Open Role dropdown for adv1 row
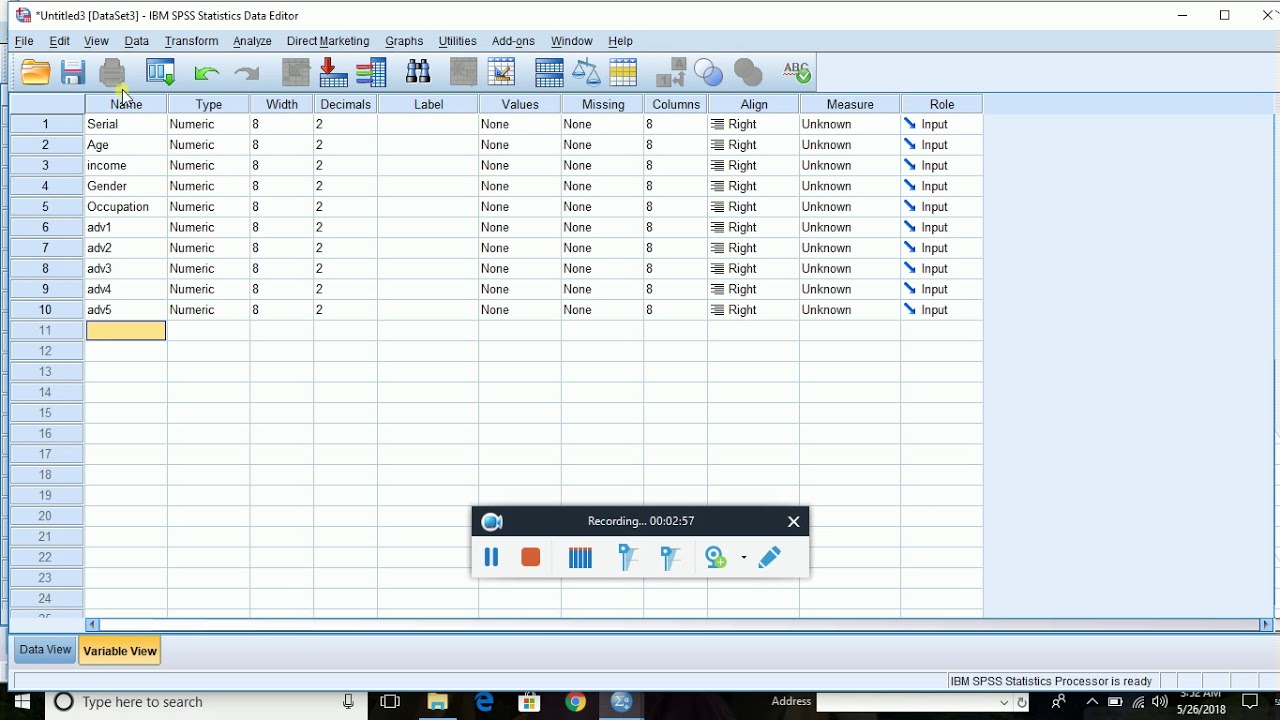1280x720 pixels. pyautogui.click(x=941, y=228)
